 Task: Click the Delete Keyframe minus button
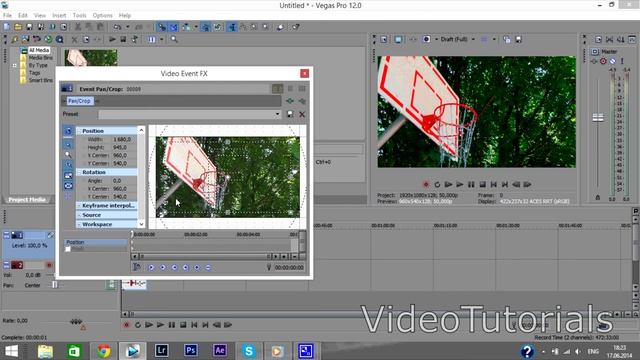[x=208, y=267]
